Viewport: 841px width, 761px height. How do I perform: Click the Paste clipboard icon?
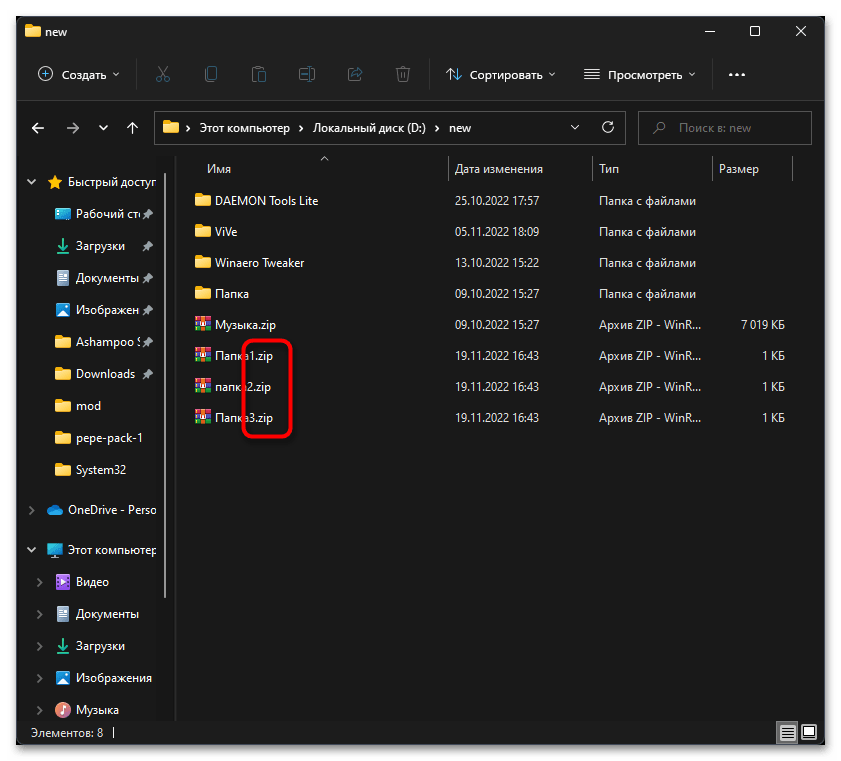coord(259,74)
